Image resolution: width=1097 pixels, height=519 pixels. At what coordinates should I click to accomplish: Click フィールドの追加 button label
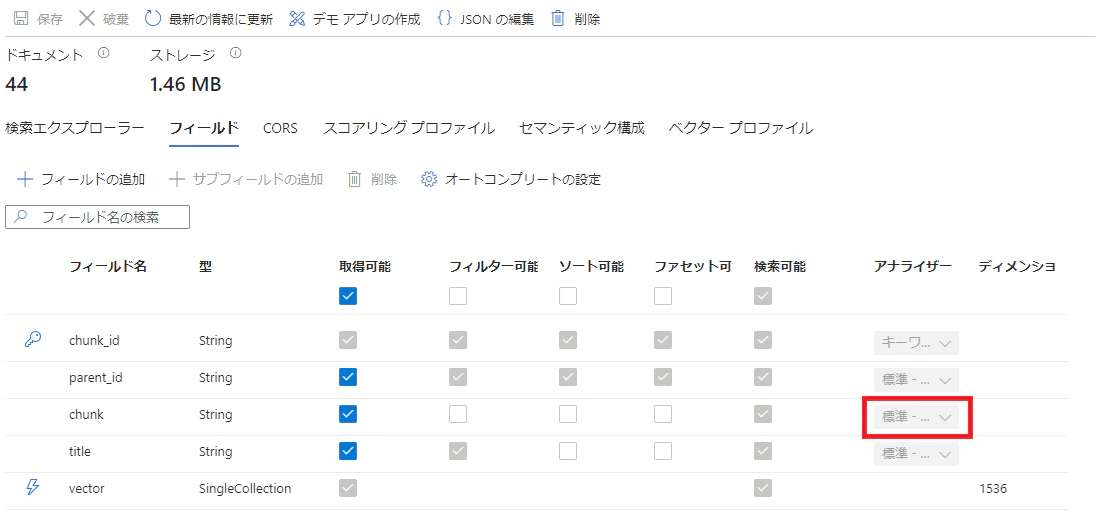click(93, 180)
